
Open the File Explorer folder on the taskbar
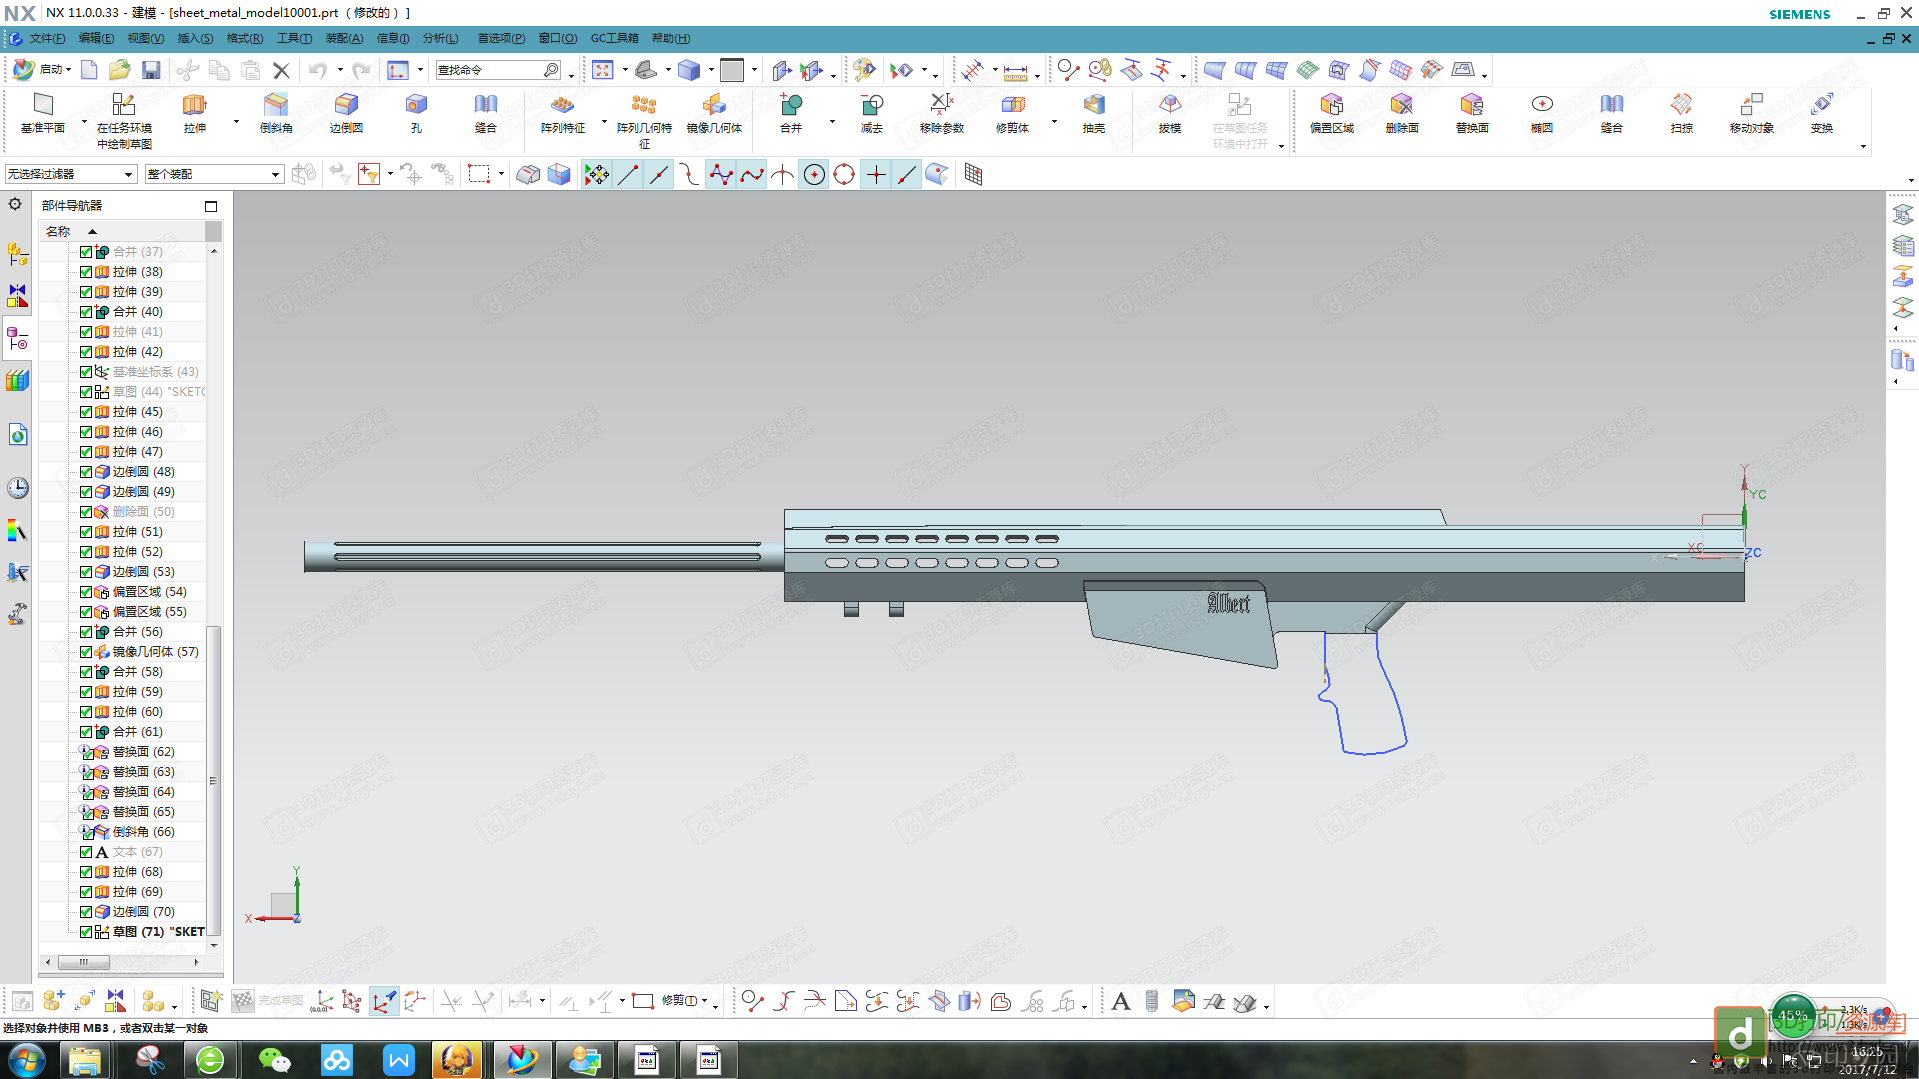pyautogui.click(x=85, y=1060)
